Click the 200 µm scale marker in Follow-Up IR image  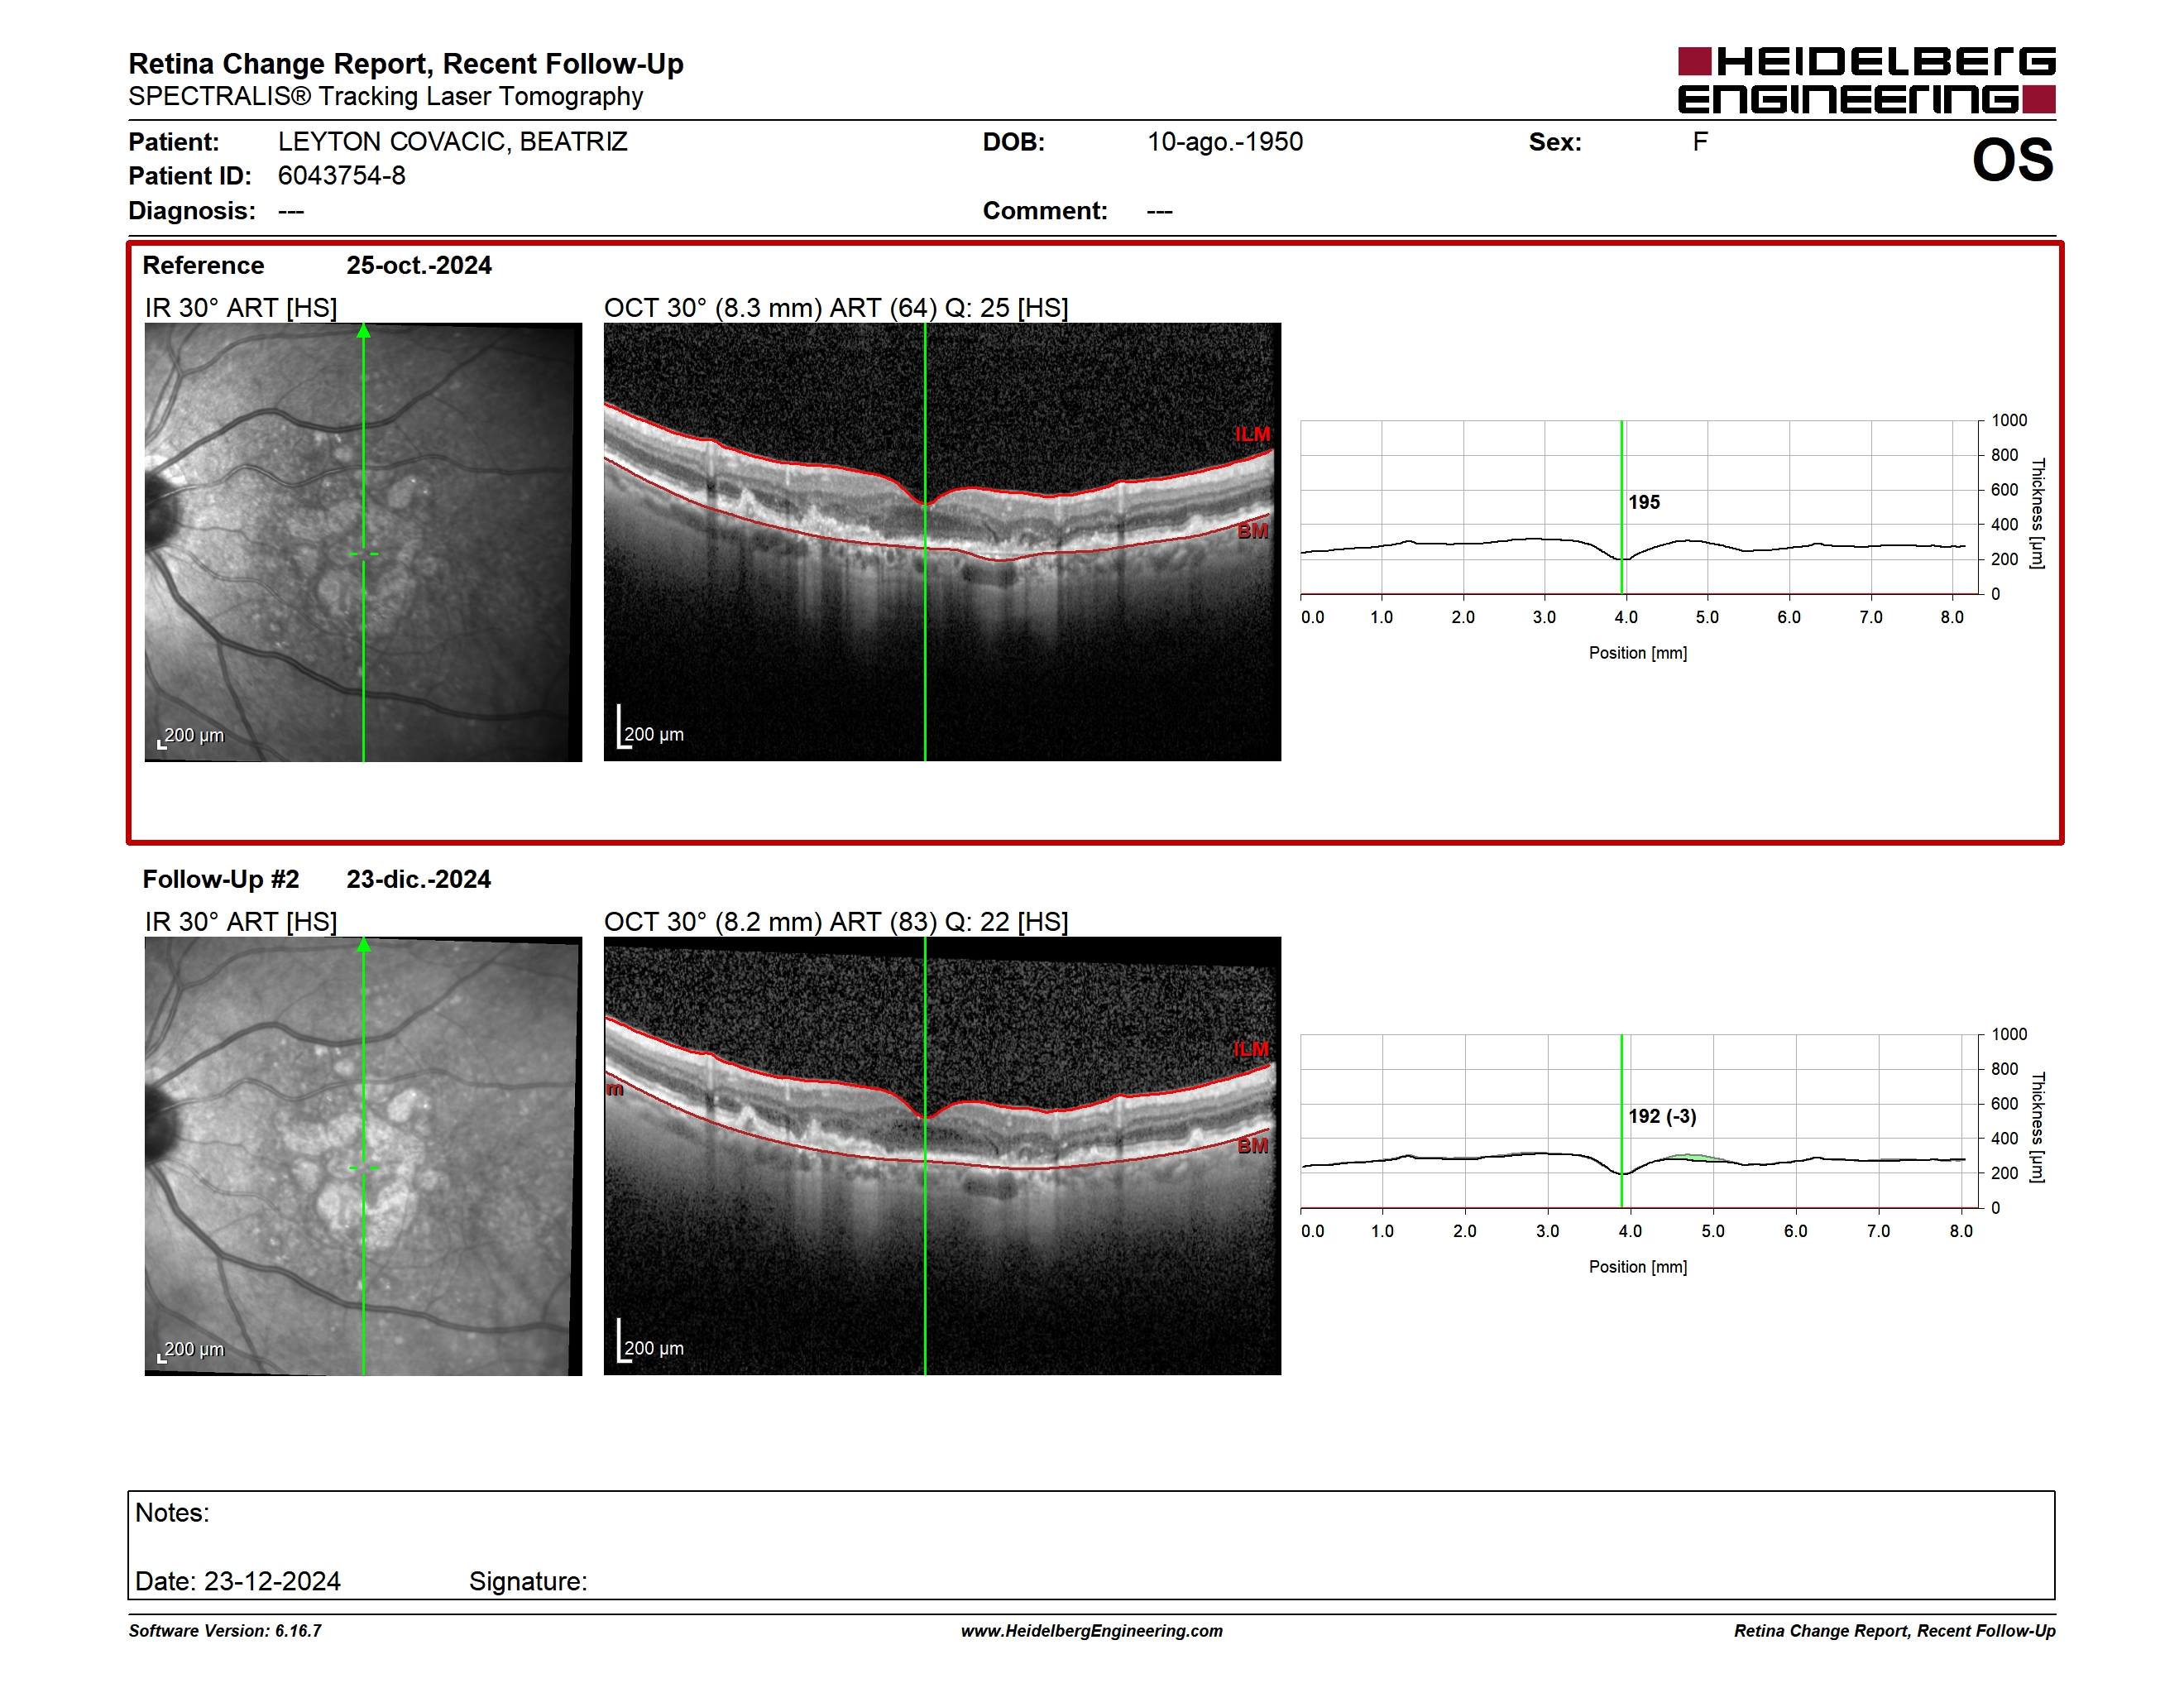tap(191, 1351)
